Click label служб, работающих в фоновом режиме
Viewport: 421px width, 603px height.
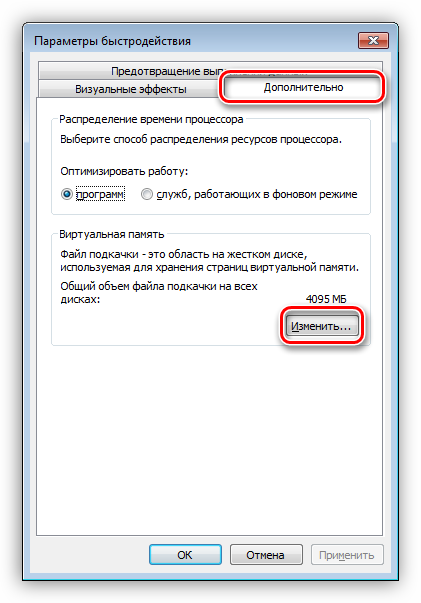click(x=257, y=195)
